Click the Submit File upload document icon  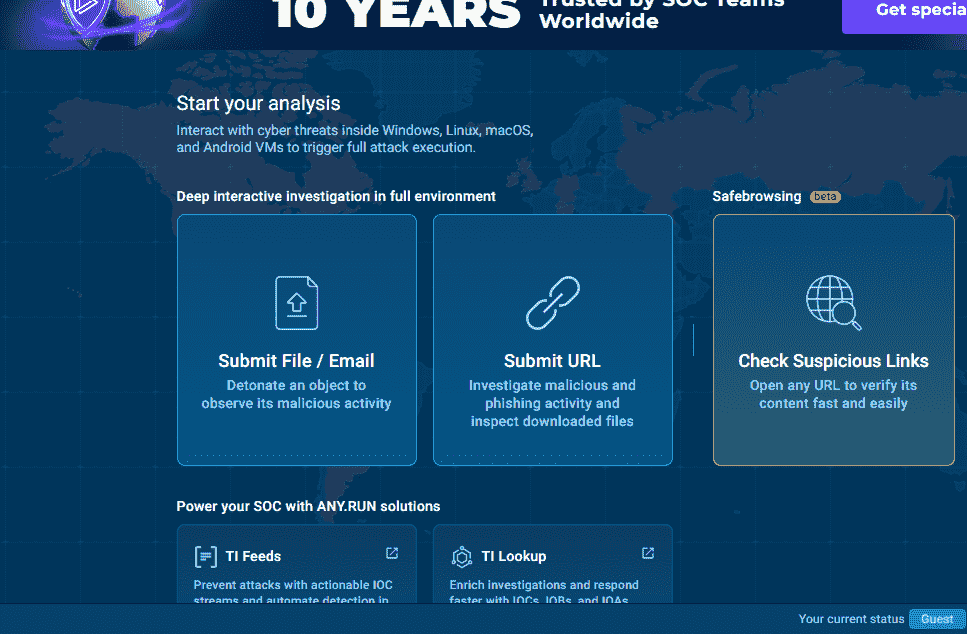point(297,303)
